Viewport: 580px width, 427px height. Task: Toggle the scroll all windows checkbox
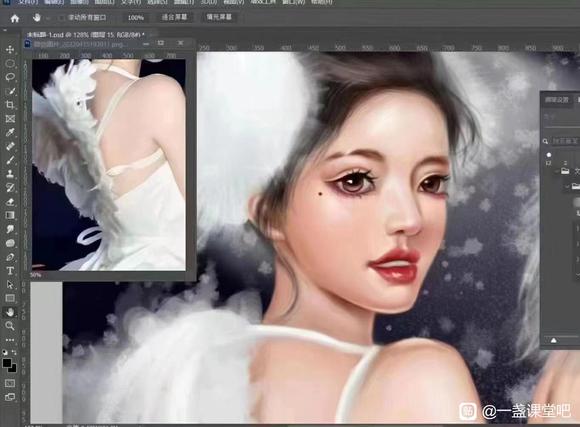click(62, 18)
